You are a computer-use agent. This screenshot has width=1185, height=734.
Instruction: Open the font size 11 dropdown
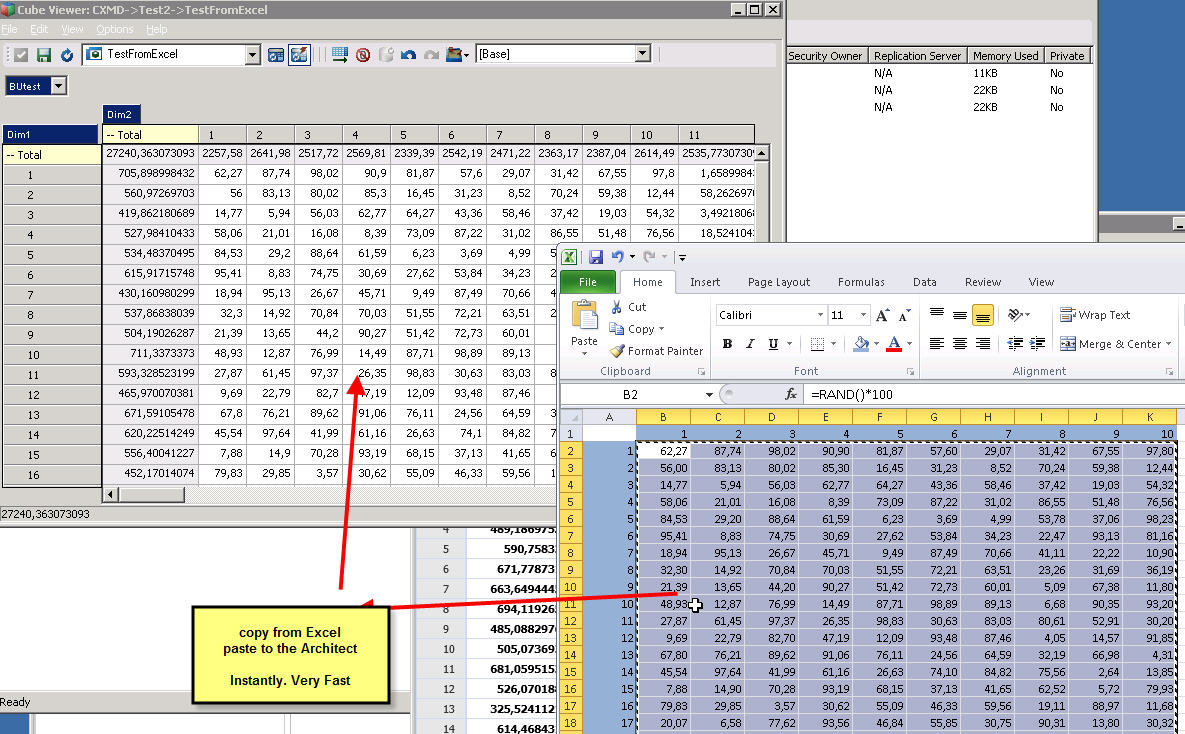[862, 315]
